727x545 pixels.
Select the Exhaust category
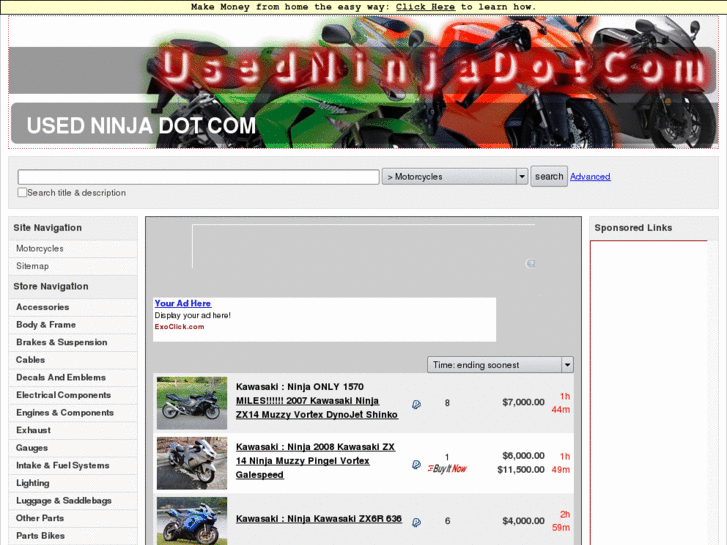coord(33,430)
